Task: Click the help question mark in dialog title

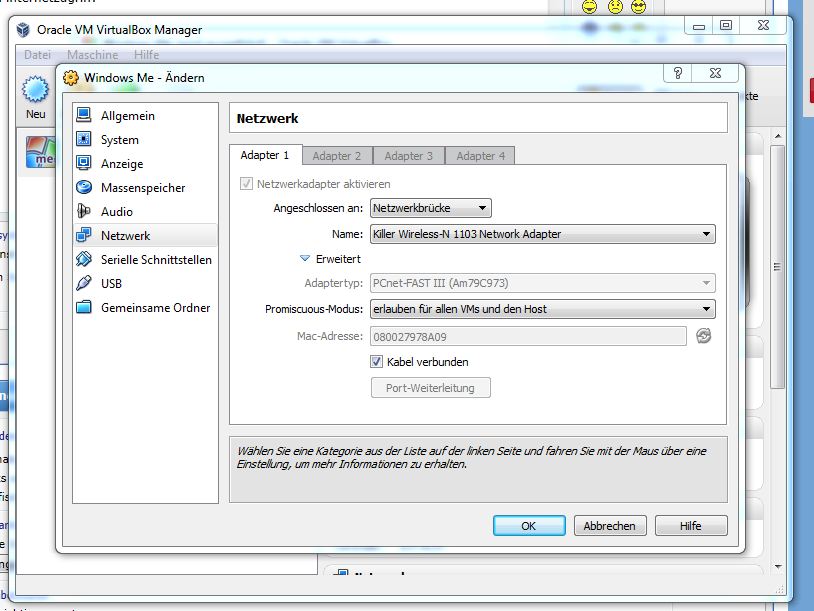Action: pos(677,73)
